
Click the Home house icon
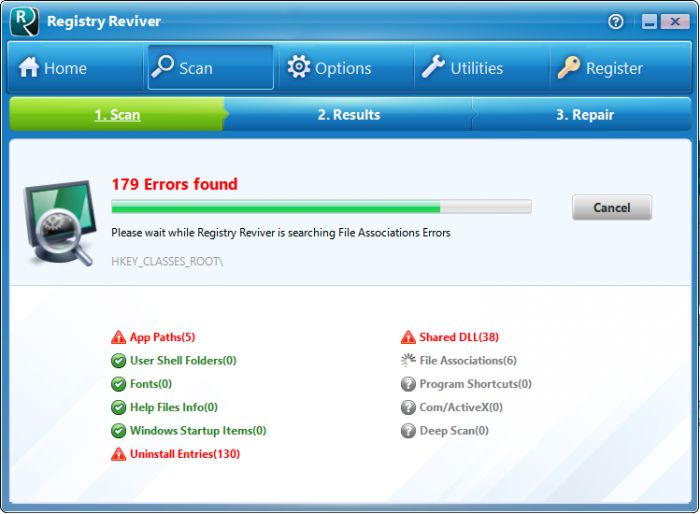point(29,67)
